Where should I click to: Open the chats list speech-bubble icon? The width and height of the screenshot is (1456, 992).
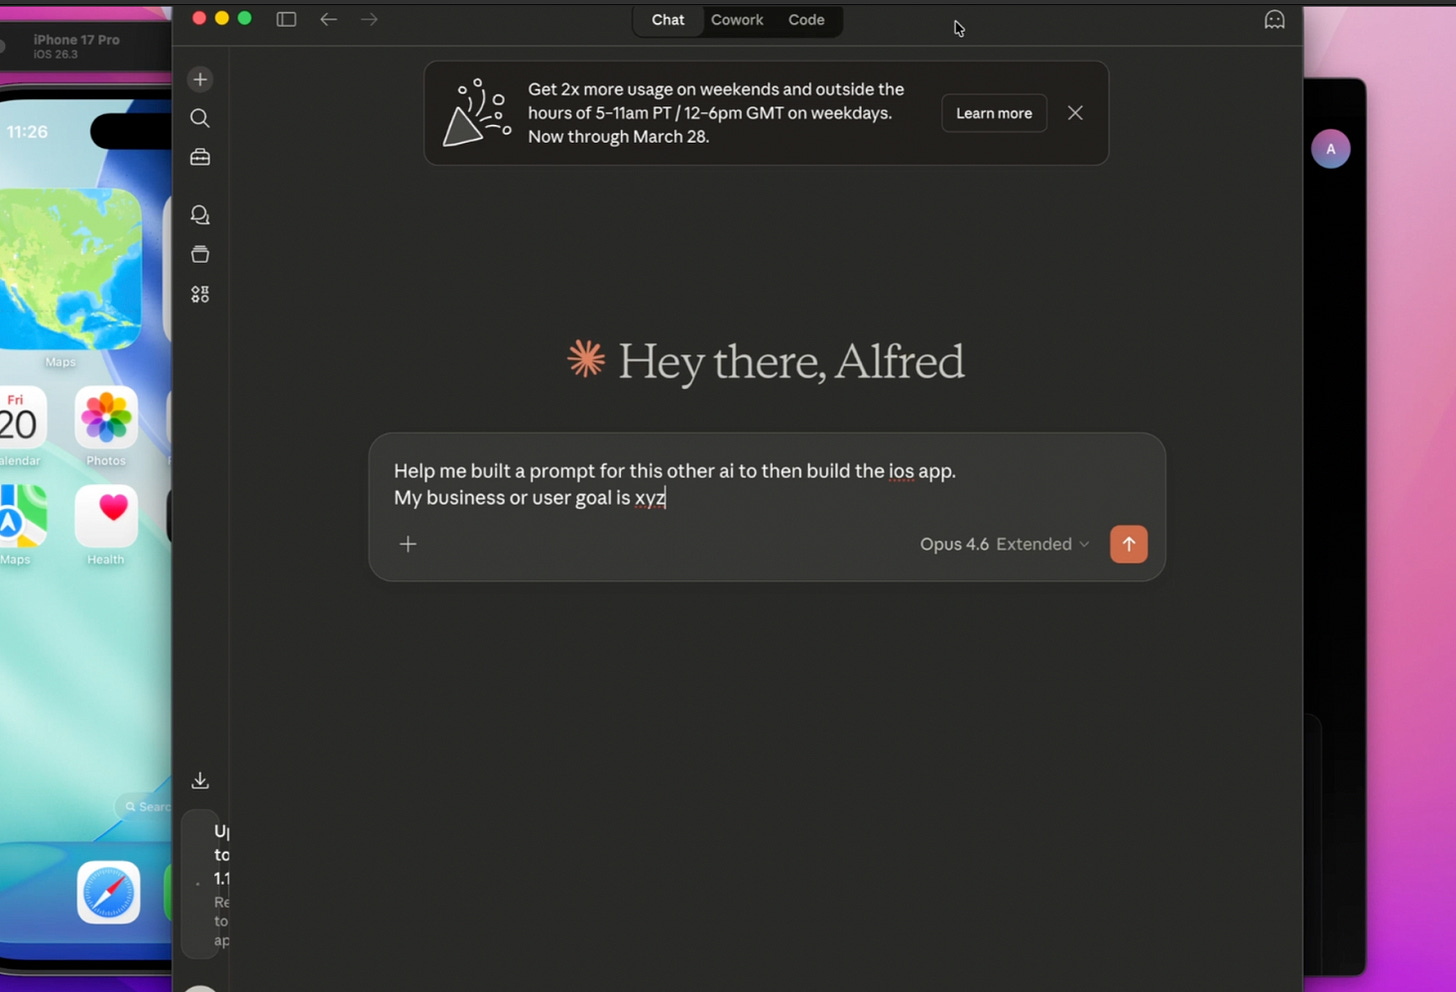pos(200,215)
